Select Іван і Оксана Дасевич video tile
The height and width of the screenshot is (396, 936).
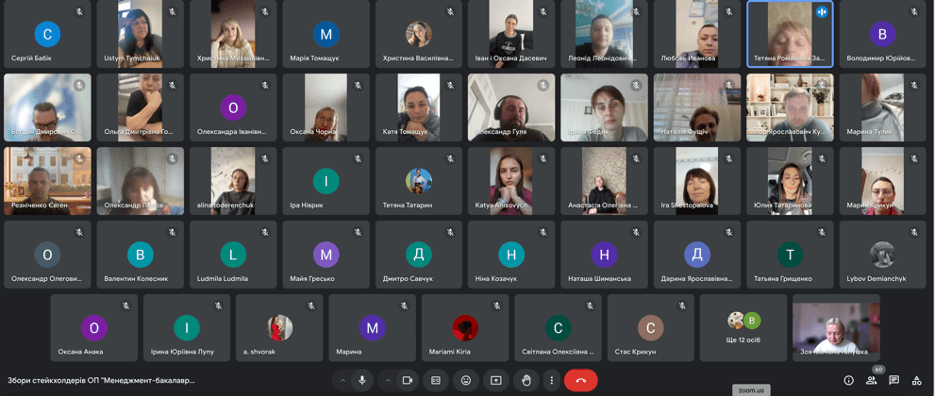point(512,34)
